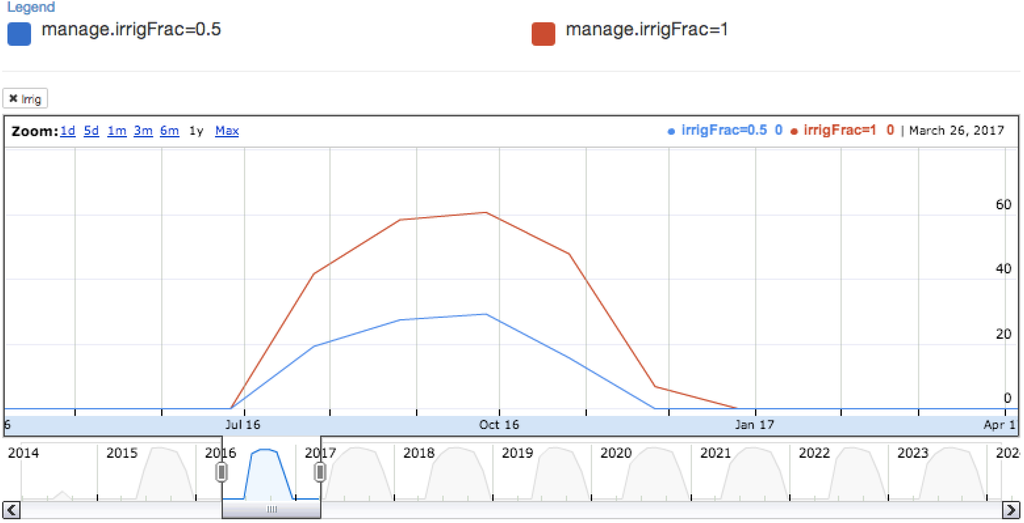This screenshot has width=1024, height=523.
Task: Choose the 3m zoom option
Action: [x=143, y=131]
